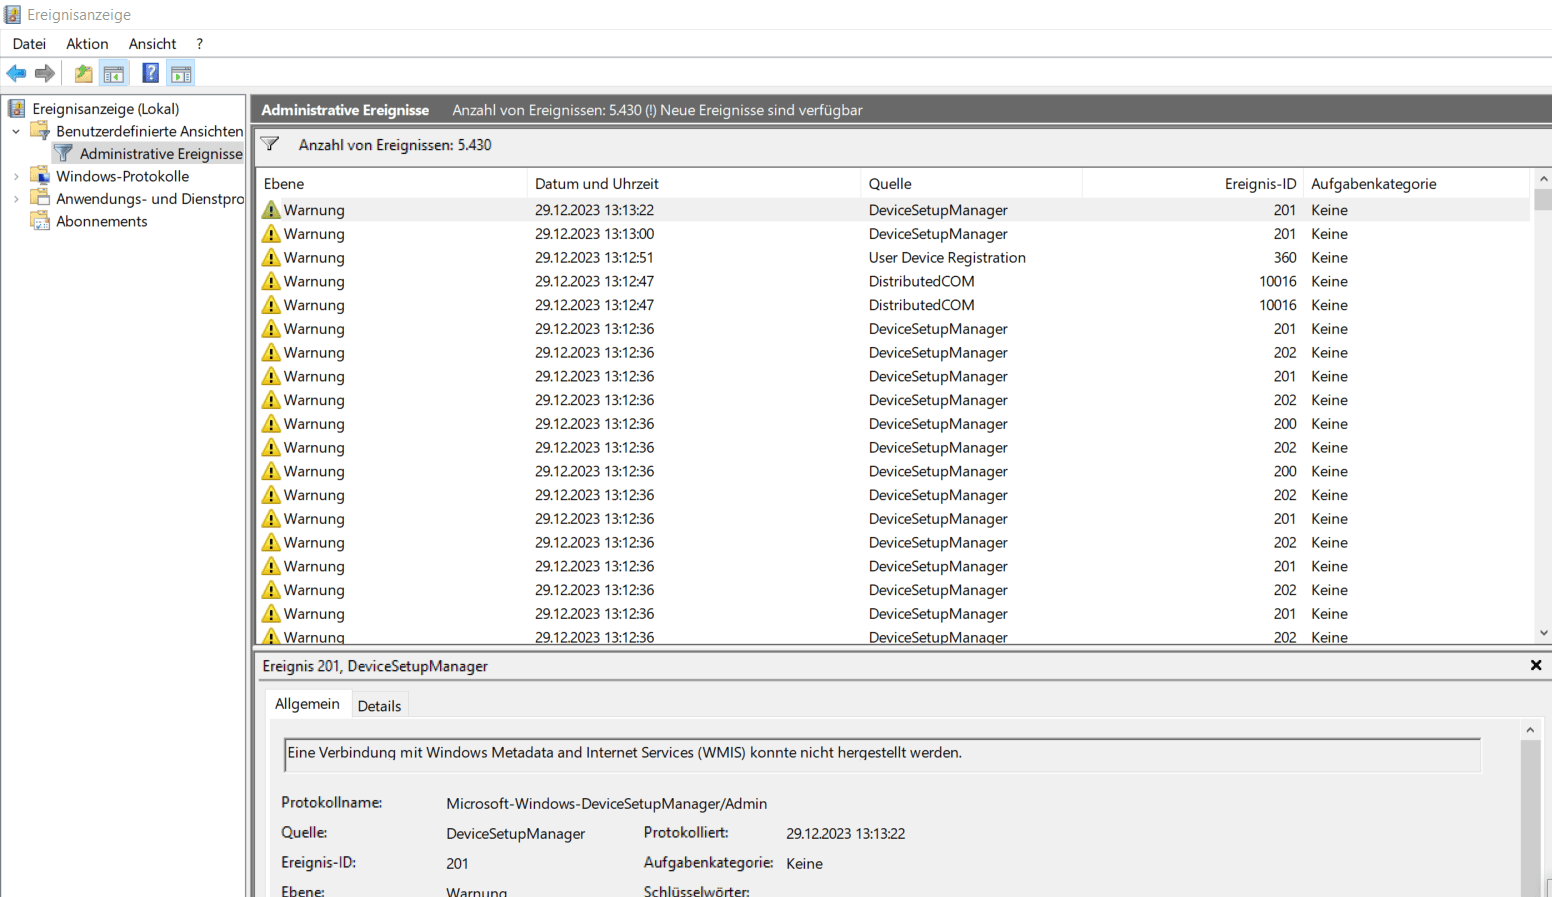This screenshot has width=1552, height=897.
Task: Open the Aktion menu
Action: pos(87,43)
